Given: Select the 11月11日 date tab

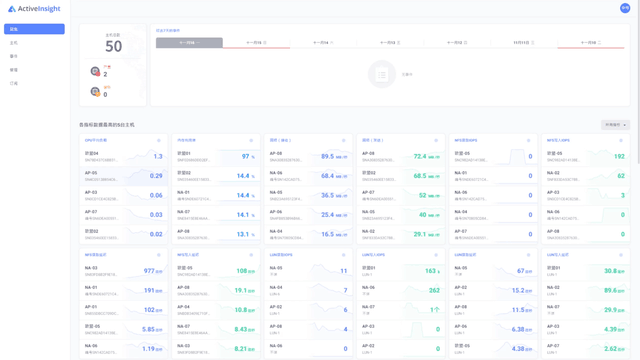Looking at the screenshot, I should point(524,42).
